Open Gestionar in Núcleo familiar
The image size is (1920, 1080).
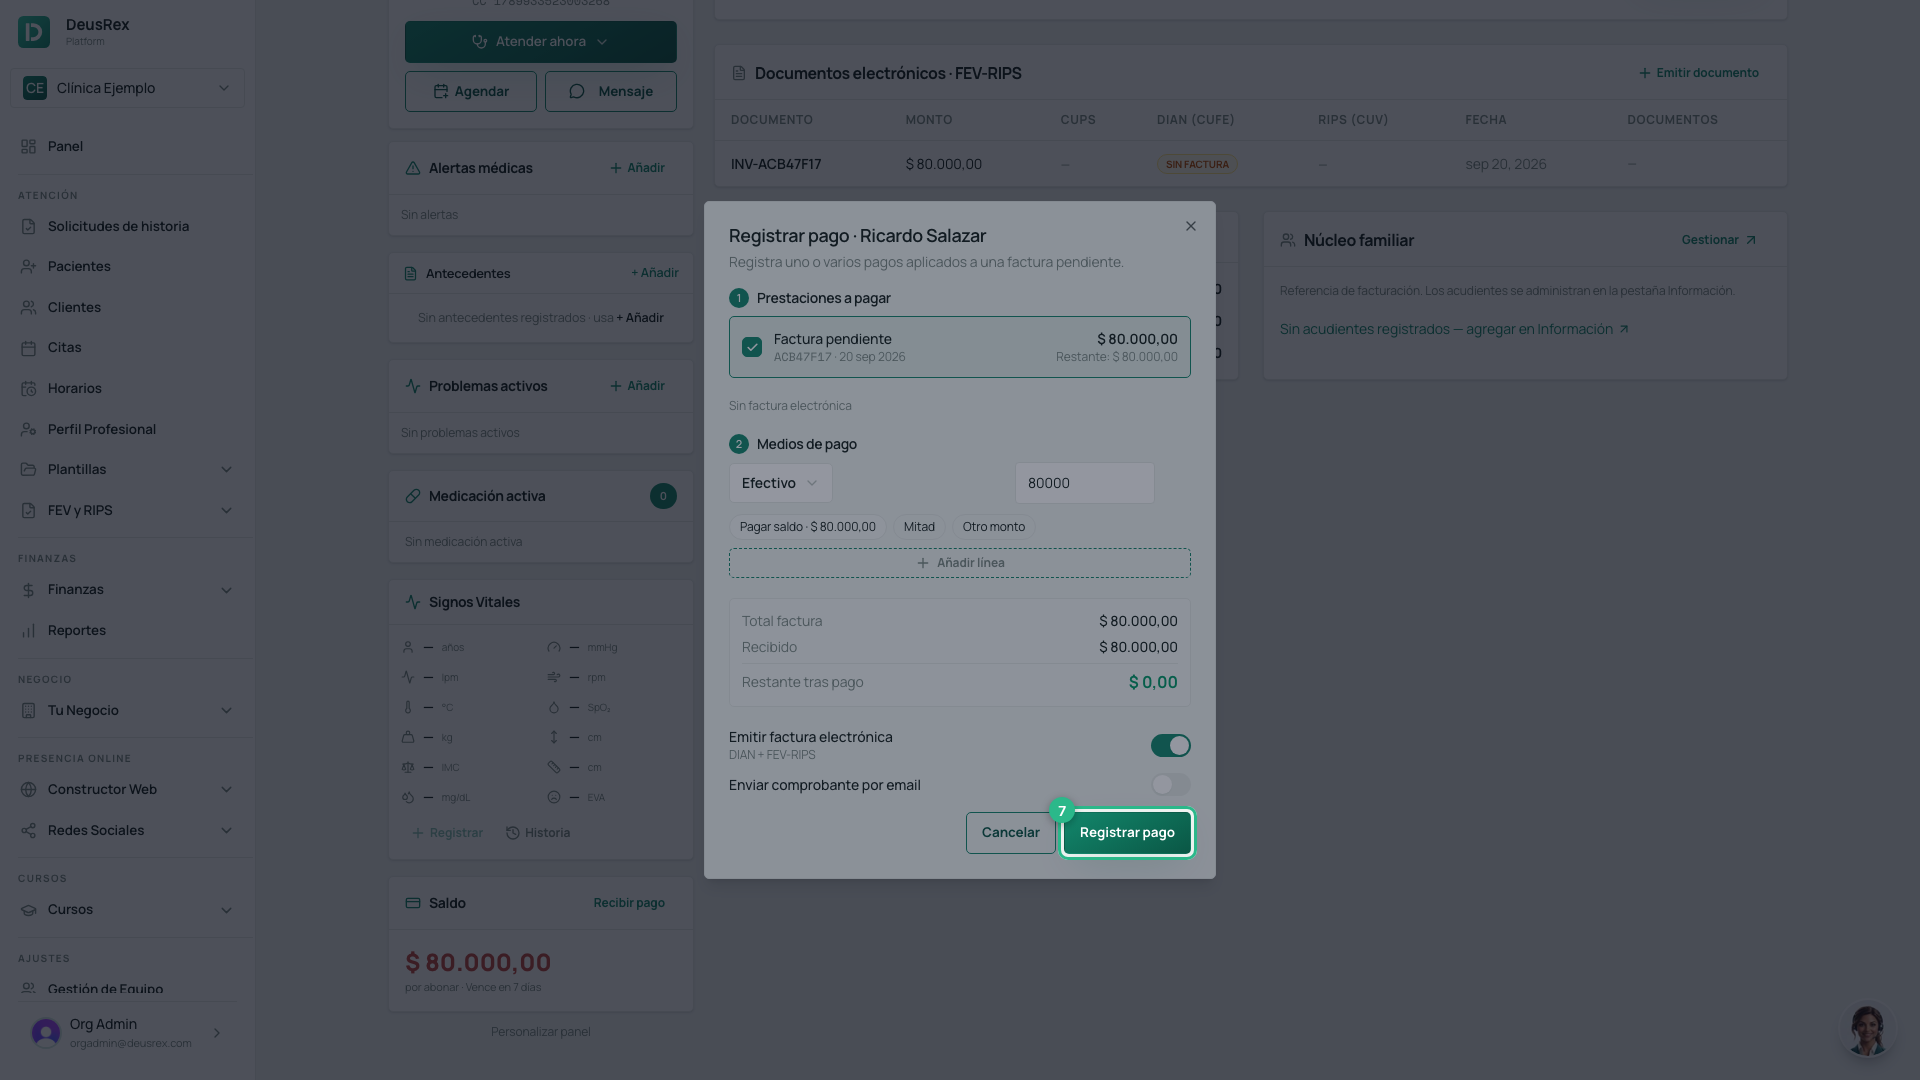(1718, 240)
